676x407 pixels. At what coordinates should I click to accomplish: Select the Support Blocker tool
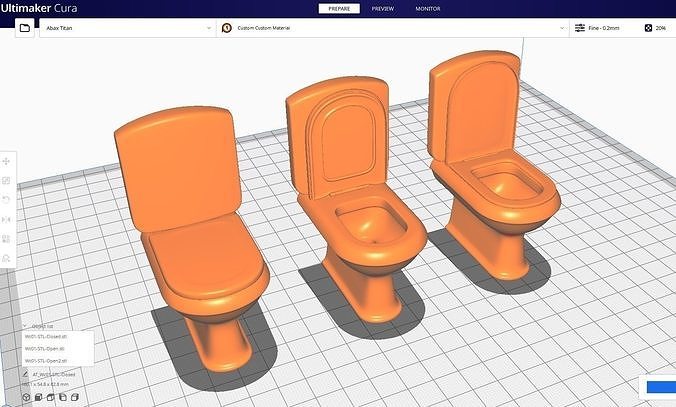(x=6, y=258)
